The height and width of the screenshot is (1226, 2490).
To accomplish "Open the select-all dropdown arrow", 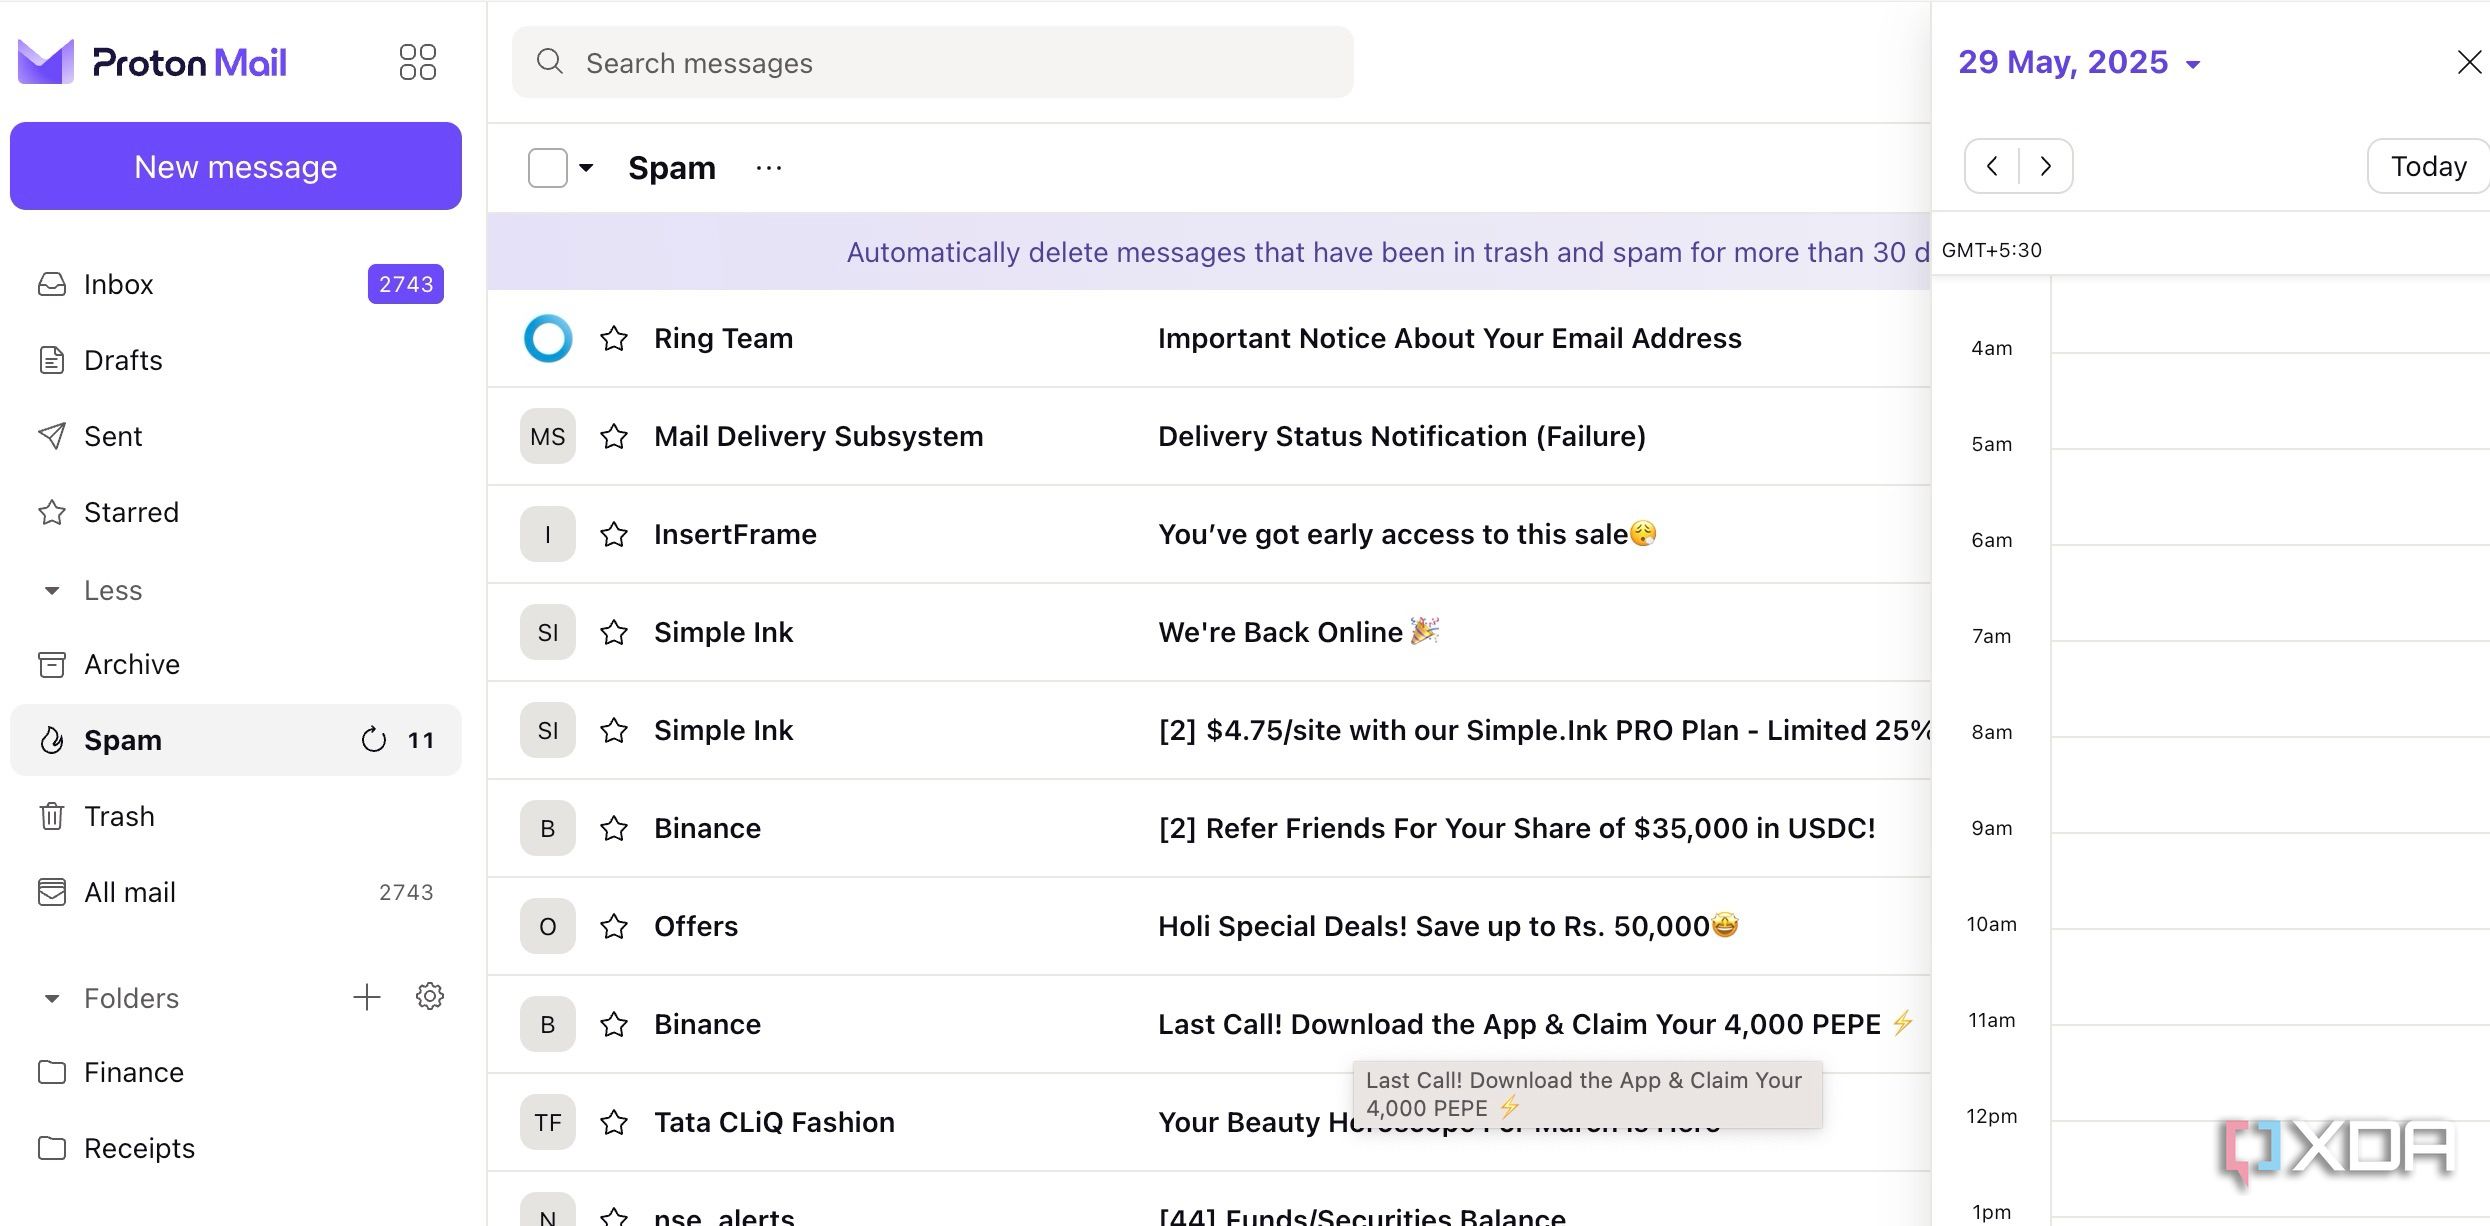I will tap(586, 168).
